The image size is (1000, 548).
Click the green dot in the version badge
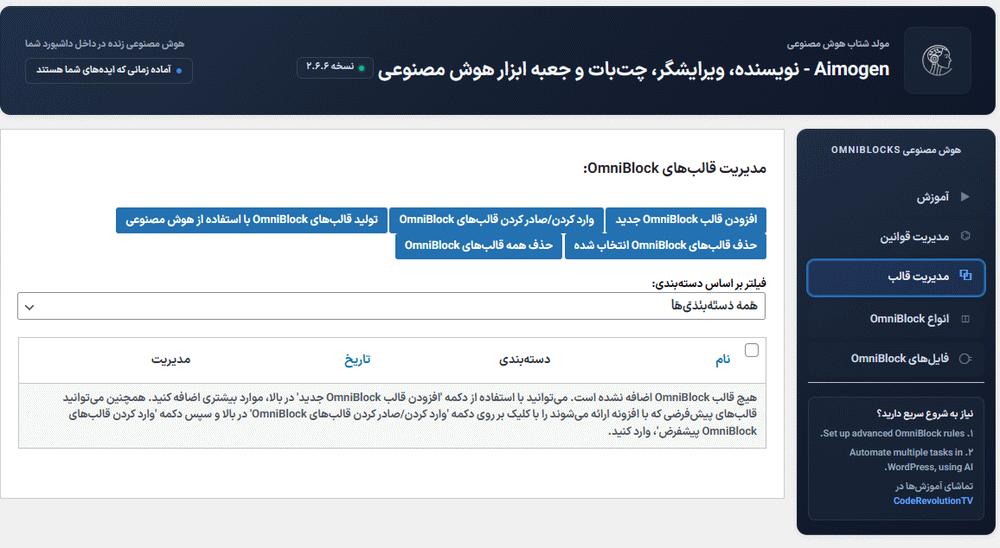362,68
